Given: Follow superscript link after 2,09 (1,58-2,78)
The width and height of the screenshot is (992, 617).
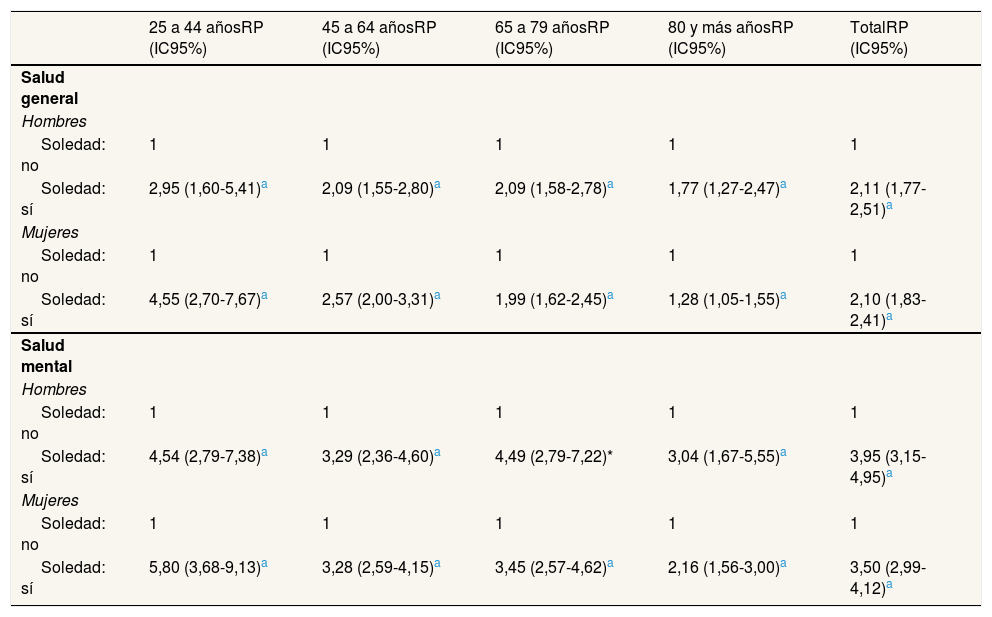Looking at the screenshot, I should [610, 185].
